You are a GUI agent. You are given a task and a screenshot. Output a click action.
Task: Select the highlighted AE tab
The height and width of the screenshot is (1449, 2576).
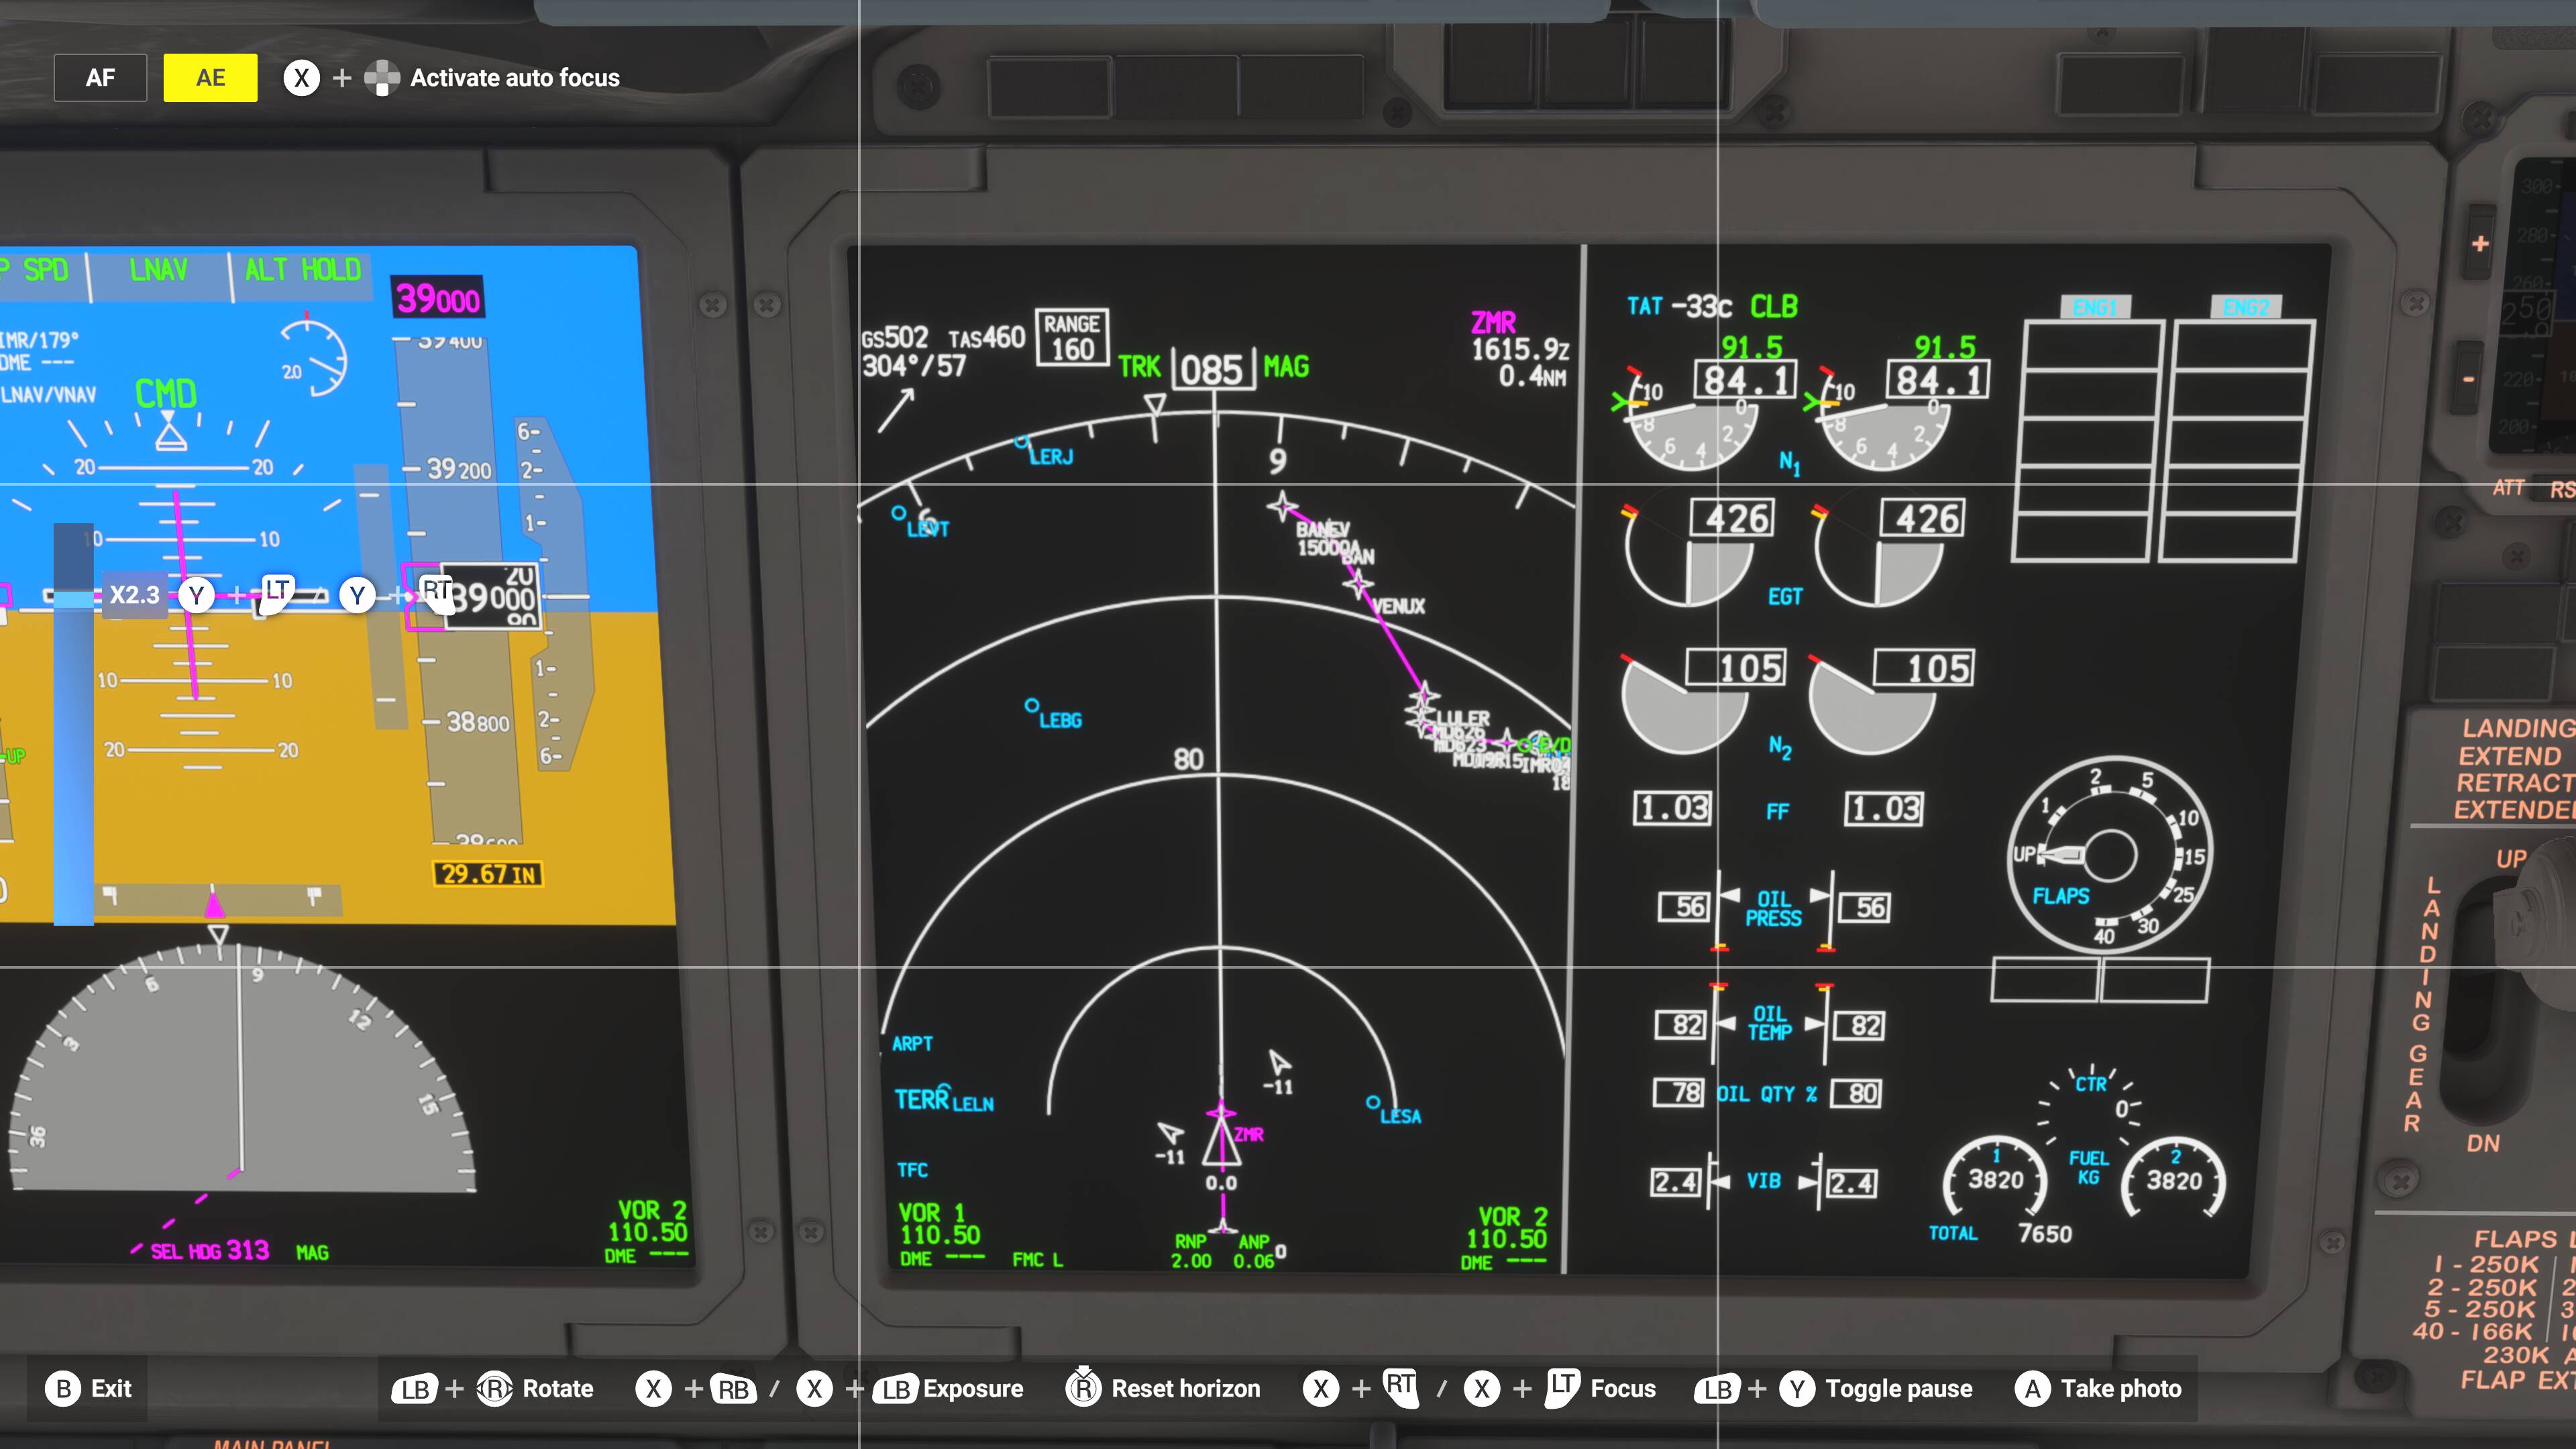pos(210,78)
